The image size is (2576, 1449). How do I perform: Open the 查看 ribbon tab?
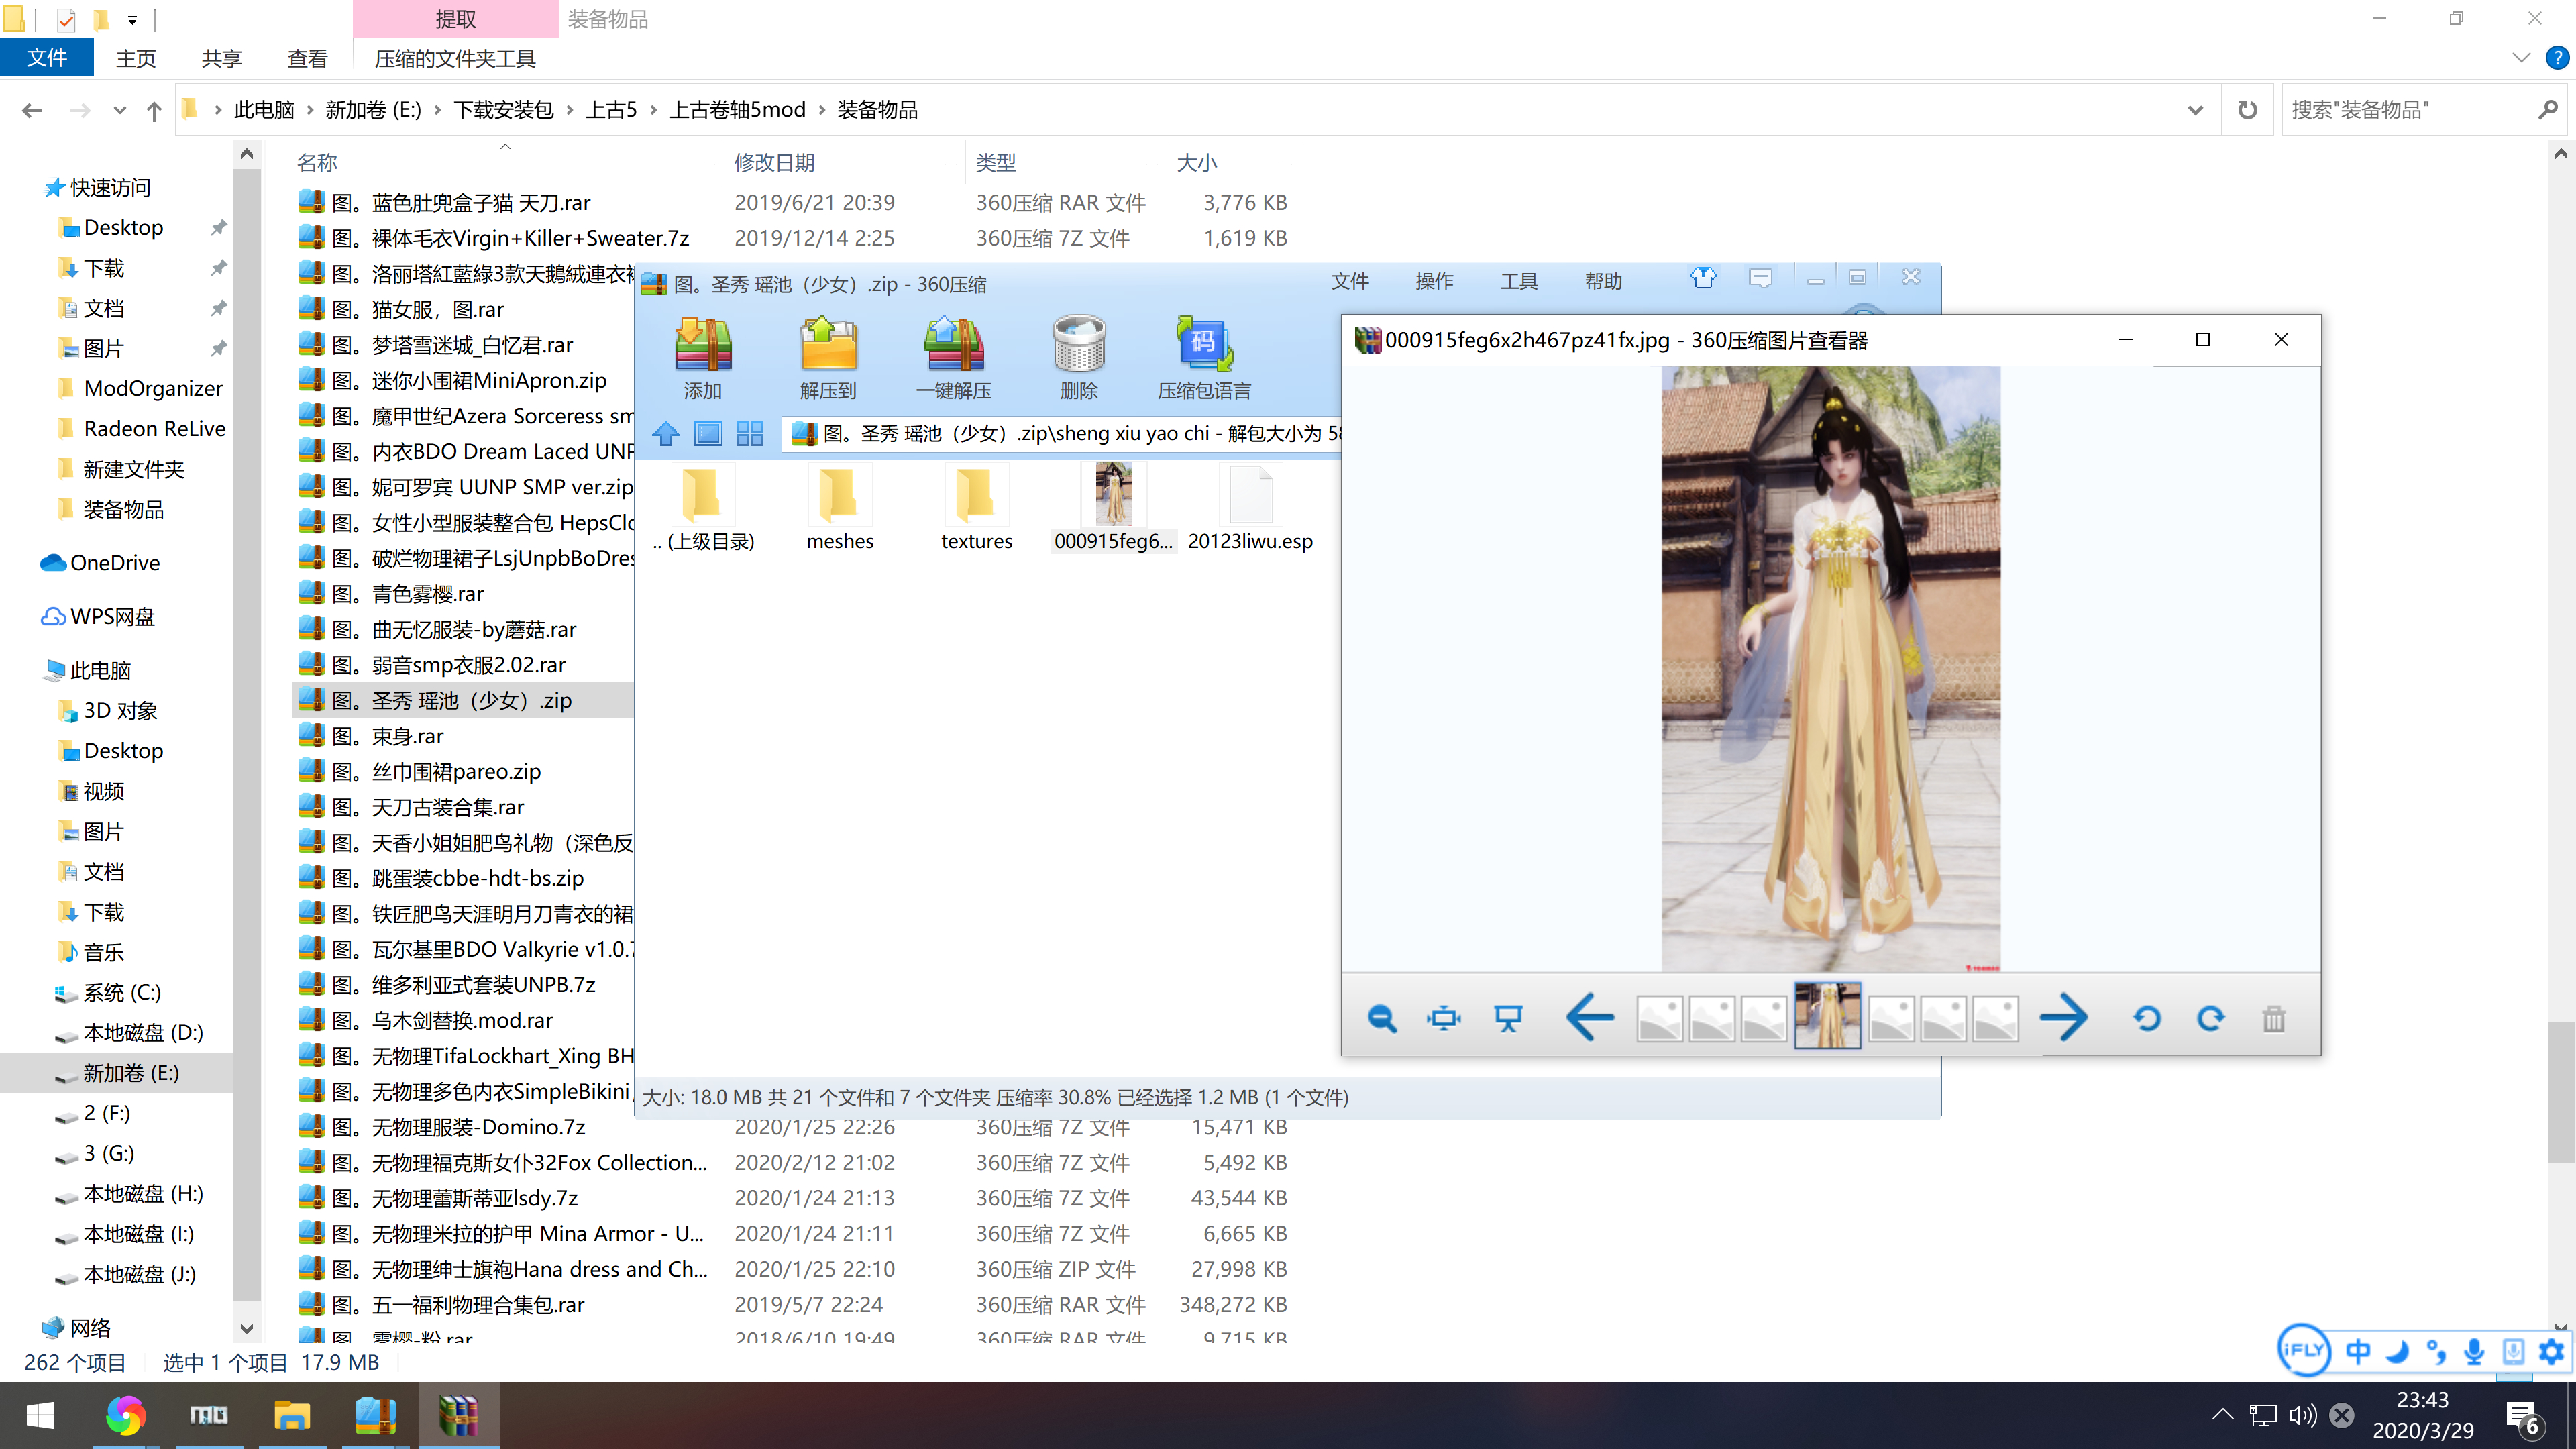[307, 58]
